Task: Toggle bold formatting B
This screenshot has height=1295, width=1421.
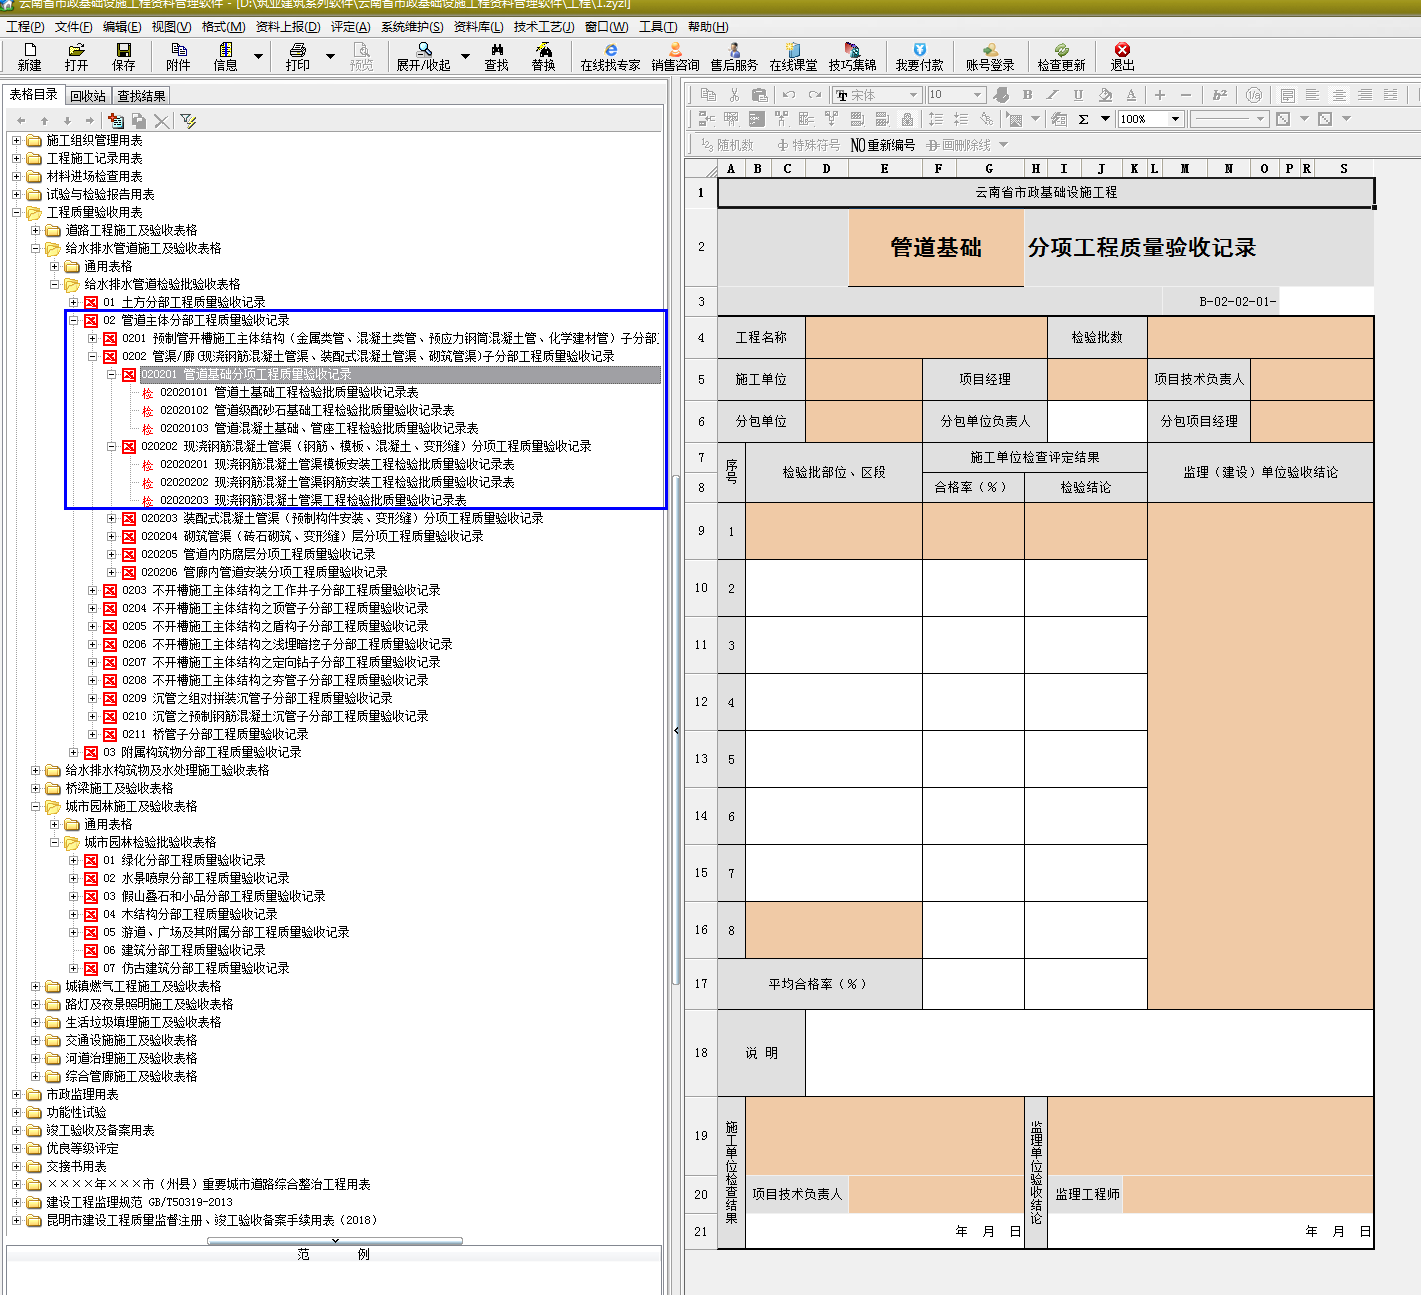Action: click(x=1027, y=95)
